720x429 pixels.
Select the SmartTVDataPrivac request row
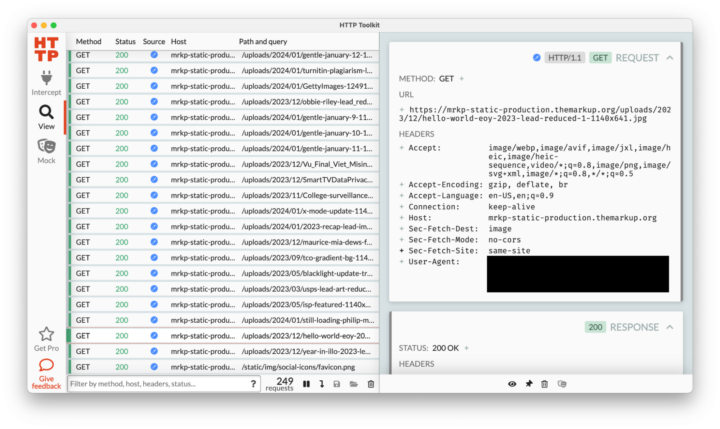coord(224,180)
